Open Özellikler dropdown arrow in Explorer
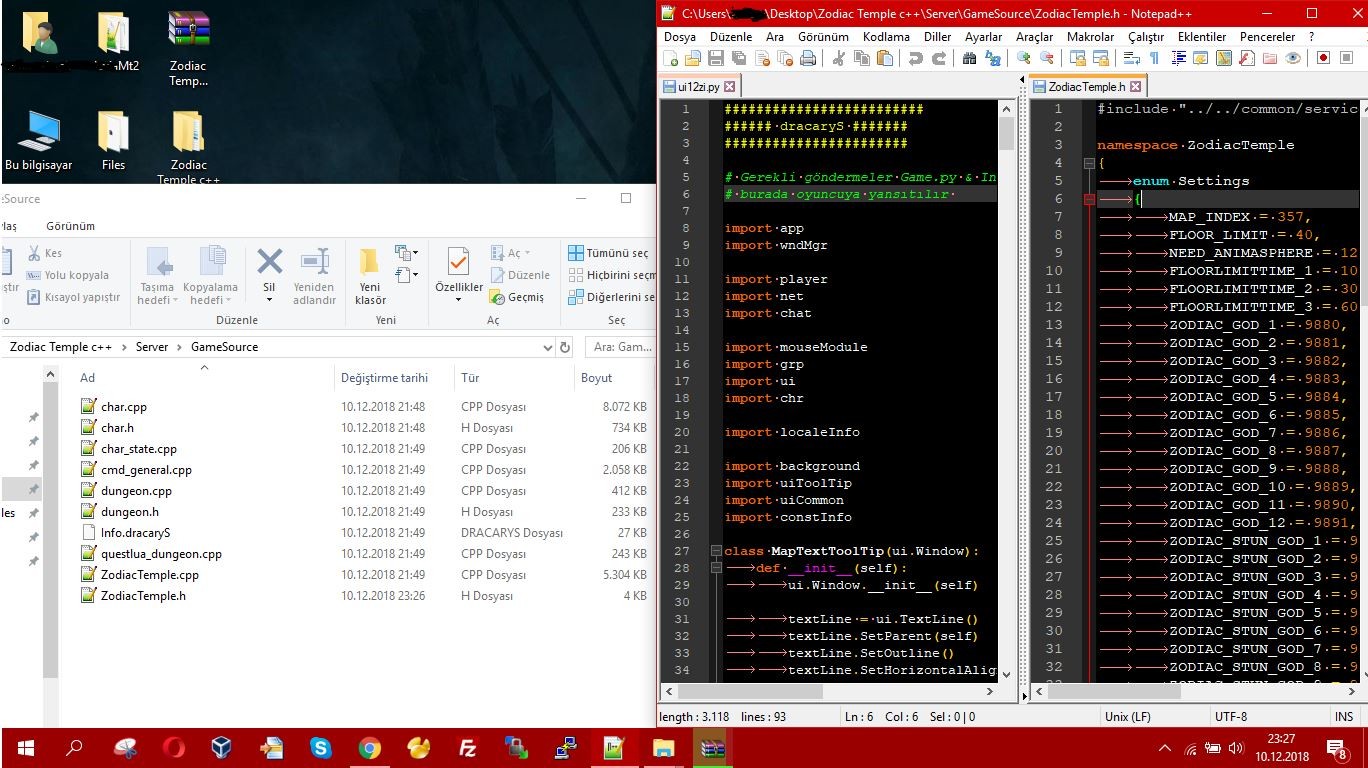Image resolution: width=1368 pixels, height=768 pixels. [x=458, y=300]
